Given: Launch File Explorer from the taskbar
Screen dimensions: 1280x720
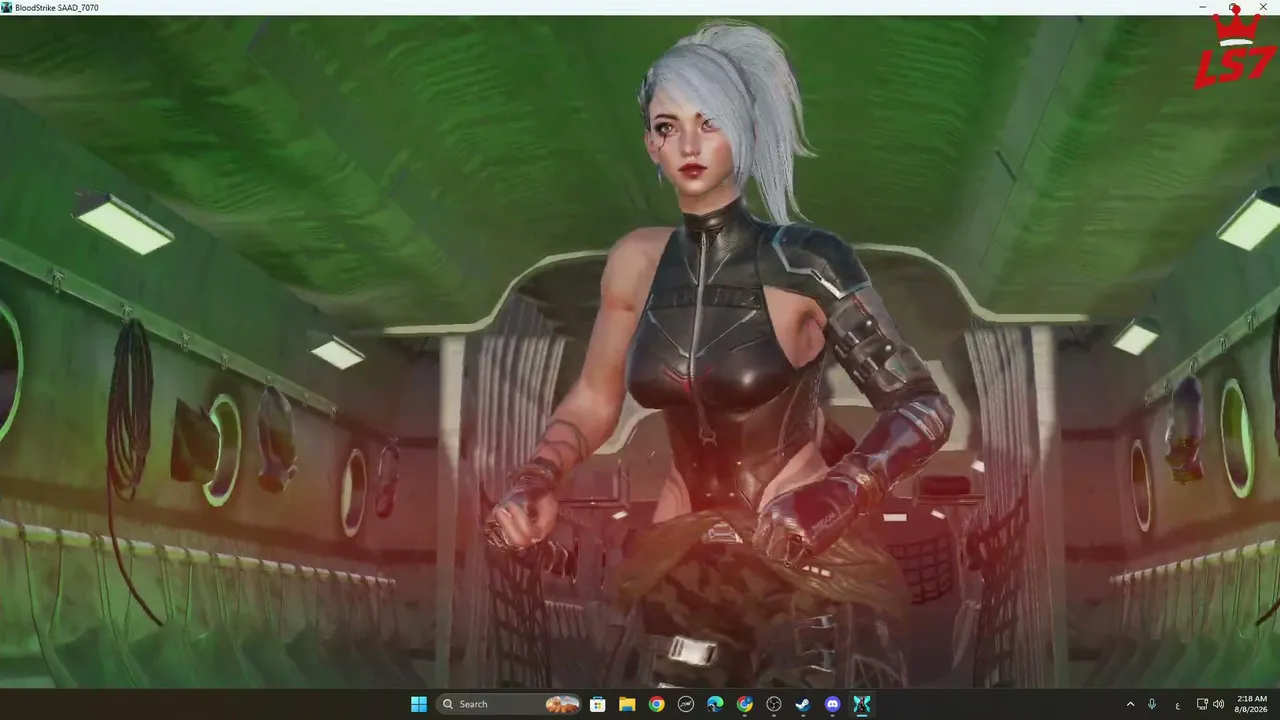Looking at the screenshot, I should click(627, 704).
